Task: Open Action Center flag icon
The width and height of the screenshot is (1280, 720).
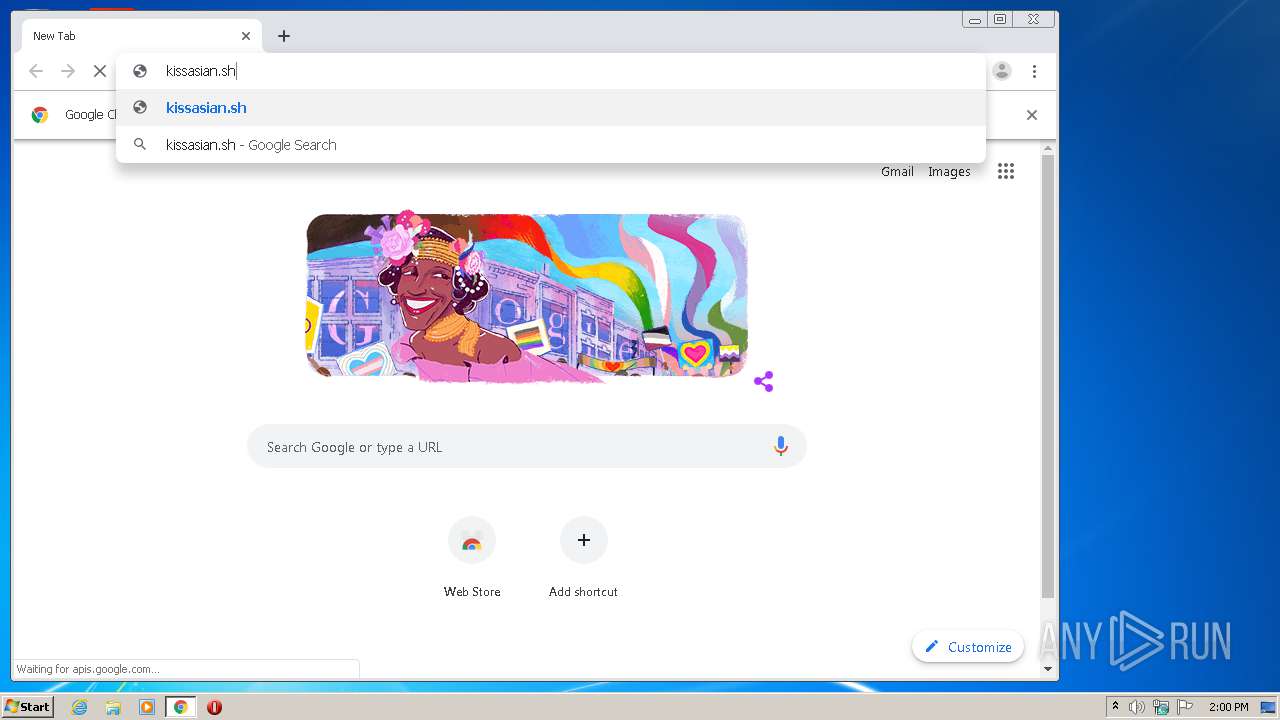Action: pos(1185,707)
